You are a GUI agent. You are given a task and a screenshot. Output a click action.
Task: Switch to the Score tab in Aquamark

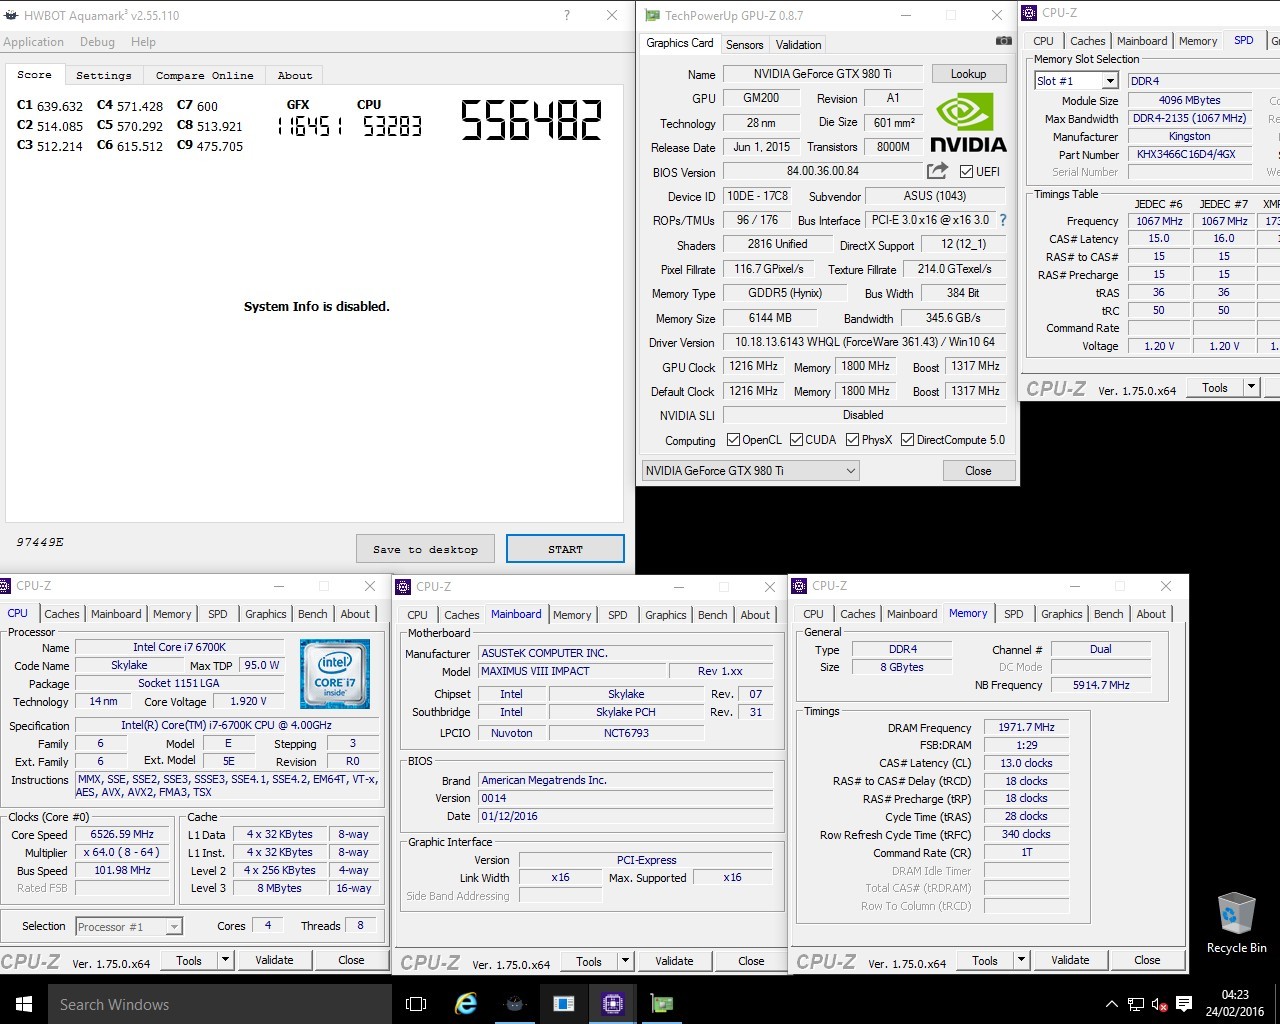pos(34,75)
